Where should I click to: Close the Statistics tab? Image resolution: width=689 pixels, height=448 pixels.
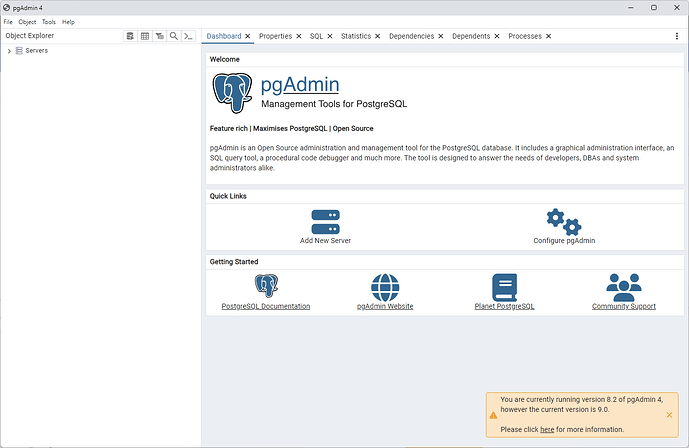click(377, 36)
